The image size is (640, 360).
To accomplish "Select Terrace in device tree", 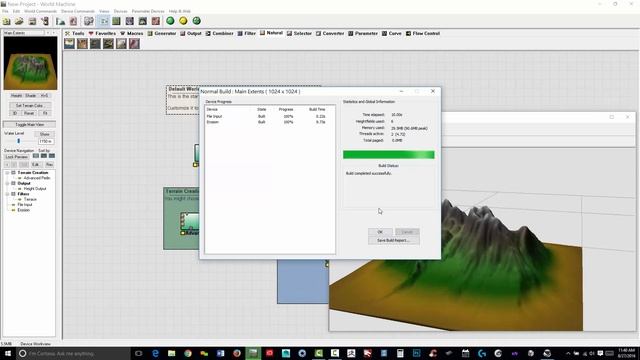I will coord(30,200).
